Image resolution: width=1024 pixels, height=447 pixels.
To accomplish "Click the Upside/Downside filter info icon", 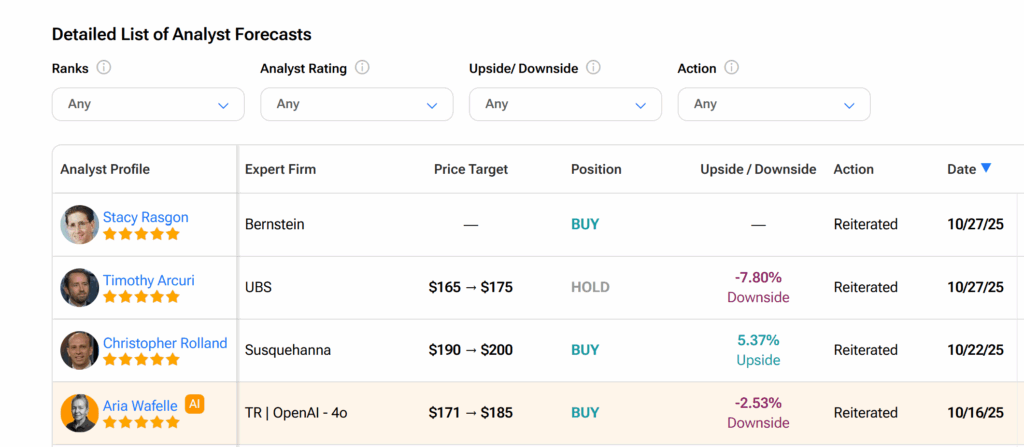I will point(593,68).
